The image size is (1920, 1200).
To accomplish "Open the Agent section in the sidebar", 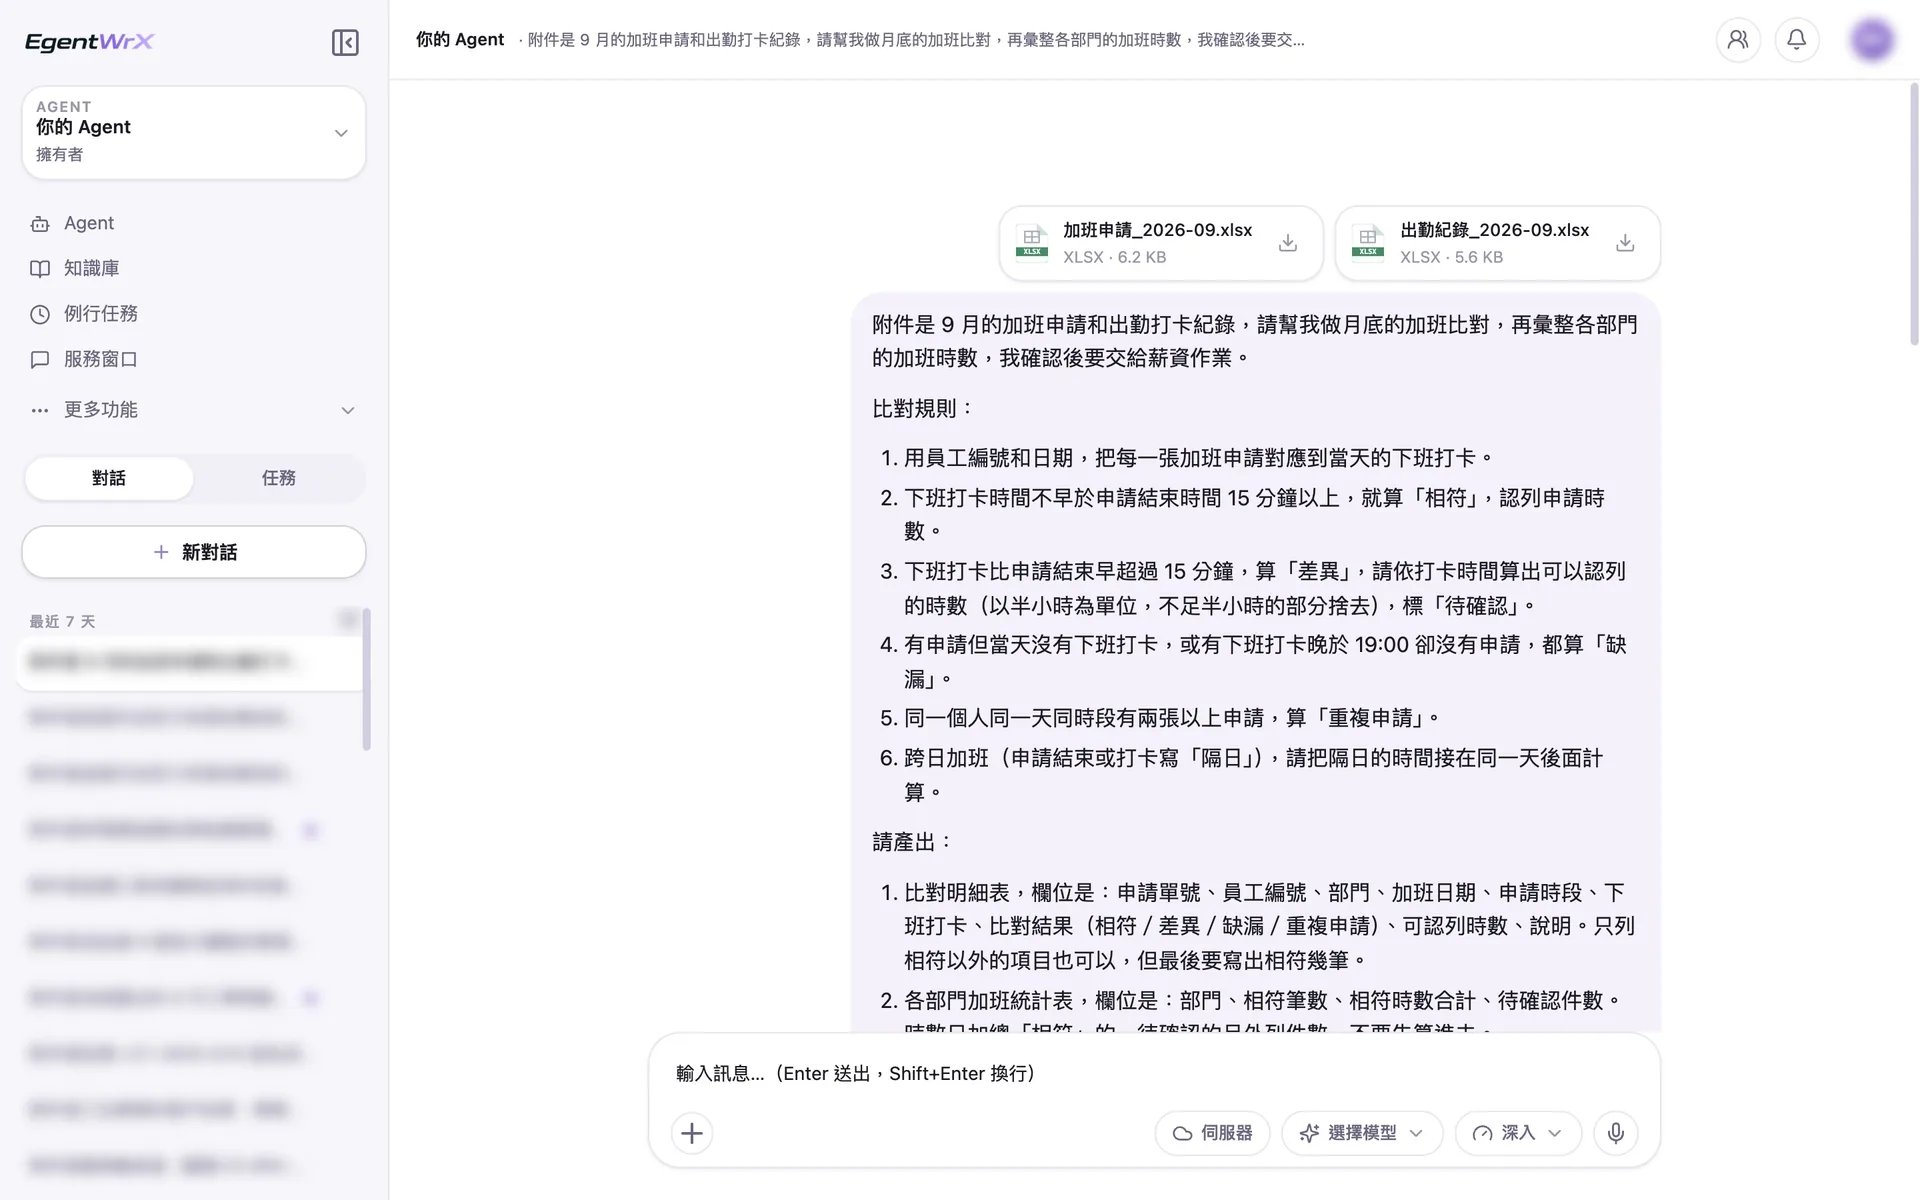I will pyautogui.click(x=194, y=223).
